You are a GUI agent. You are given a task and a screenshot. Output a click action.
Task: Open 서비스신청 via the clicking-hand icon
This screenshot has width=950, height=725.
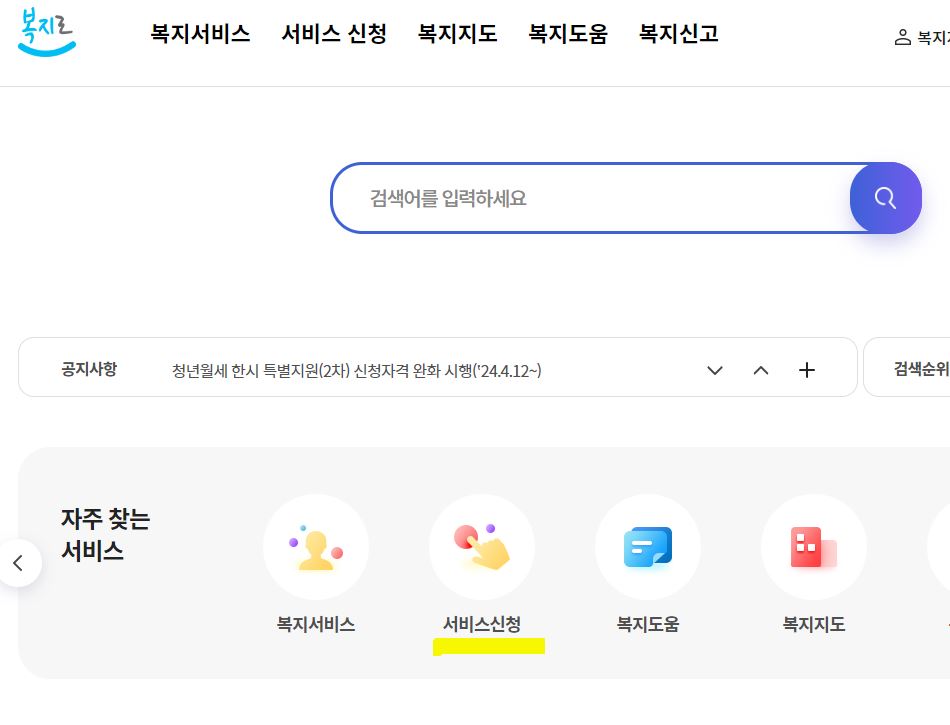point(482,547)
